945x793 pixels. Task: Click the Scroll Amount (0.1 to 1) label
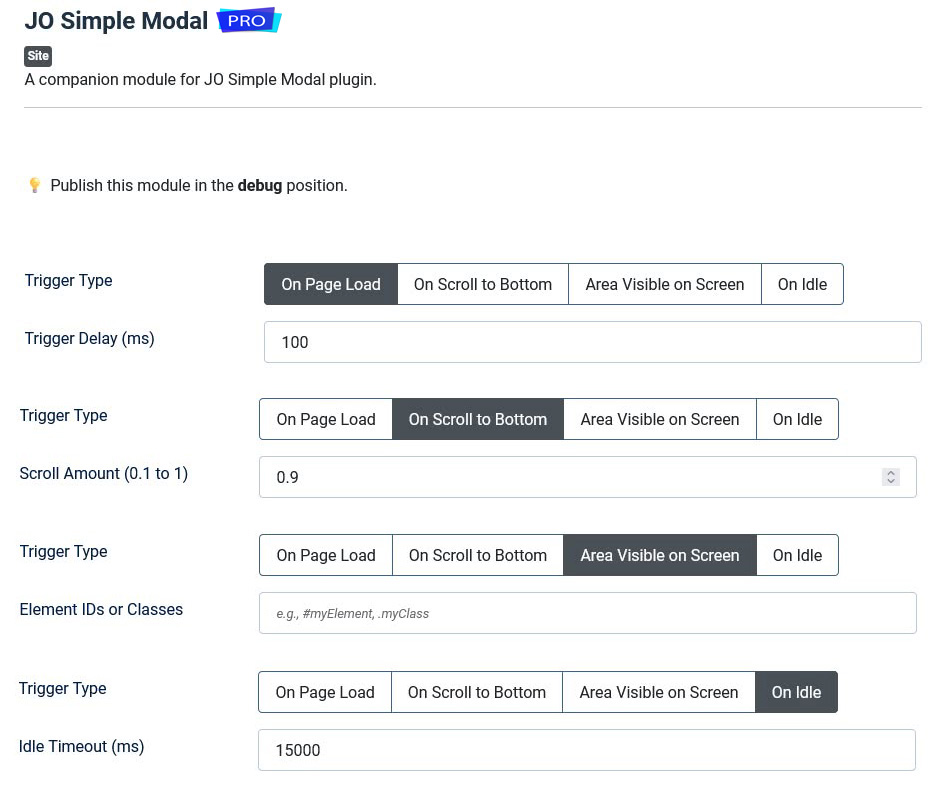coord(104,474)
